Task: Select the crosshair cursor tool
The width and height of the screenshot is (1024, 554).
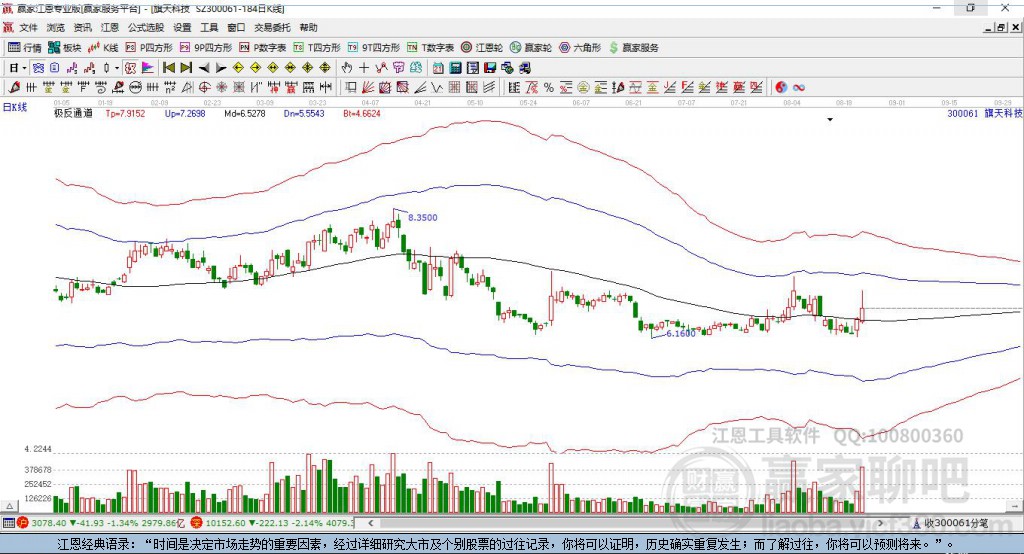Action: pos(364,68)
